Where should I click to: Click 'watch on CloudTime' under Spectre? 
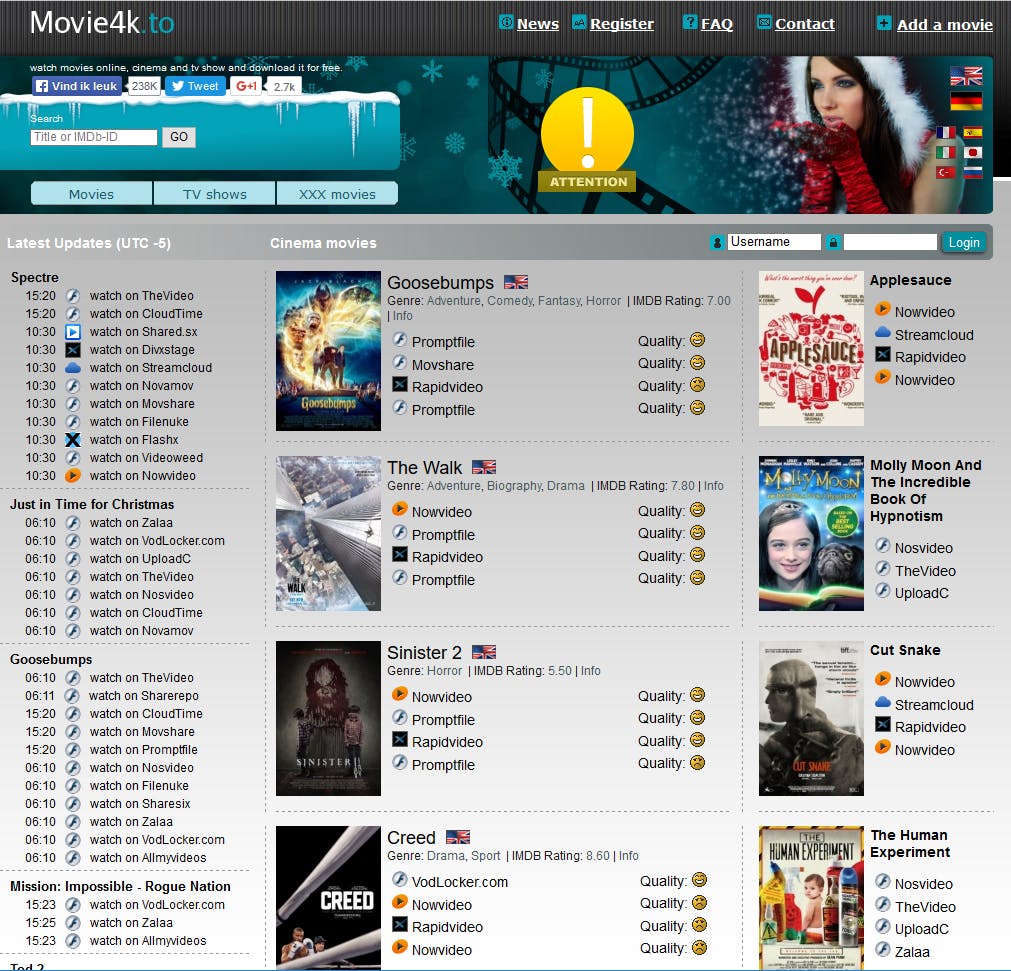[146, 314]
